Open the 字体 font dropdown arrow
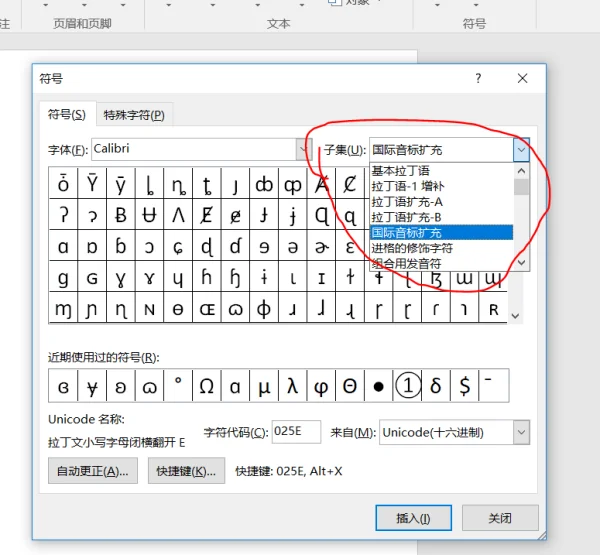Viewport: 600px width, 555px height. [x=303, y=149]
